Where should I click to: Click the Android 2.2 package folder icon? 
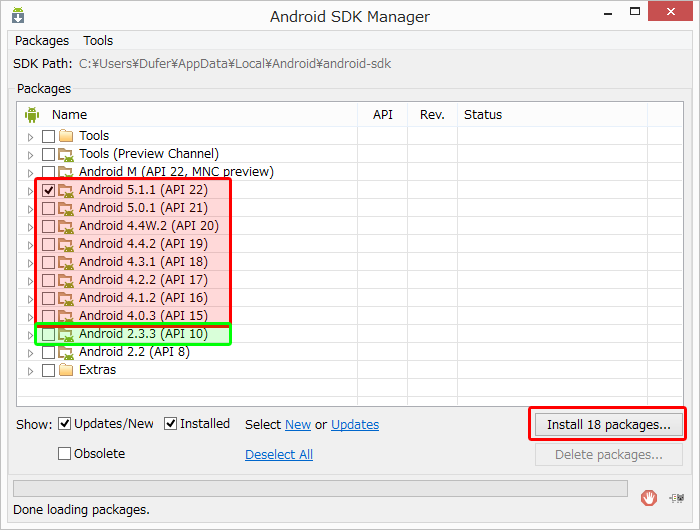[66, 353]
